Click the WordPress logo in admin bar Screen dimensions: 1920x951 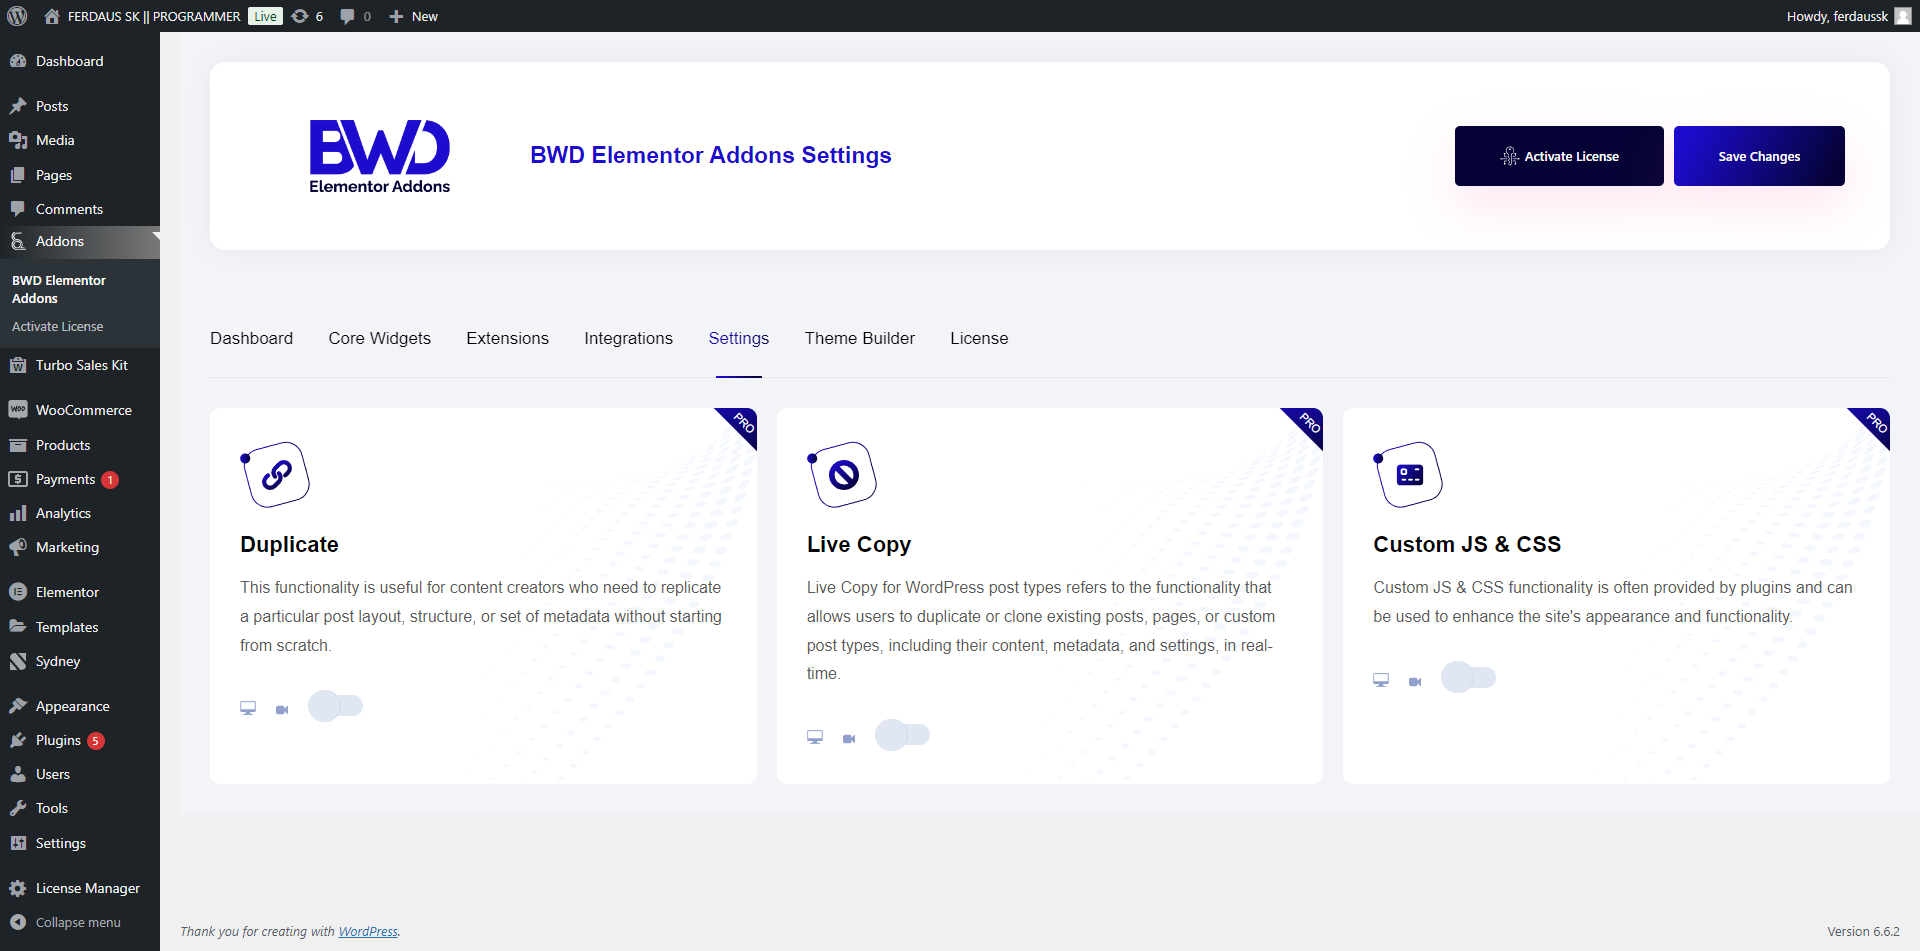coord(17,16)
